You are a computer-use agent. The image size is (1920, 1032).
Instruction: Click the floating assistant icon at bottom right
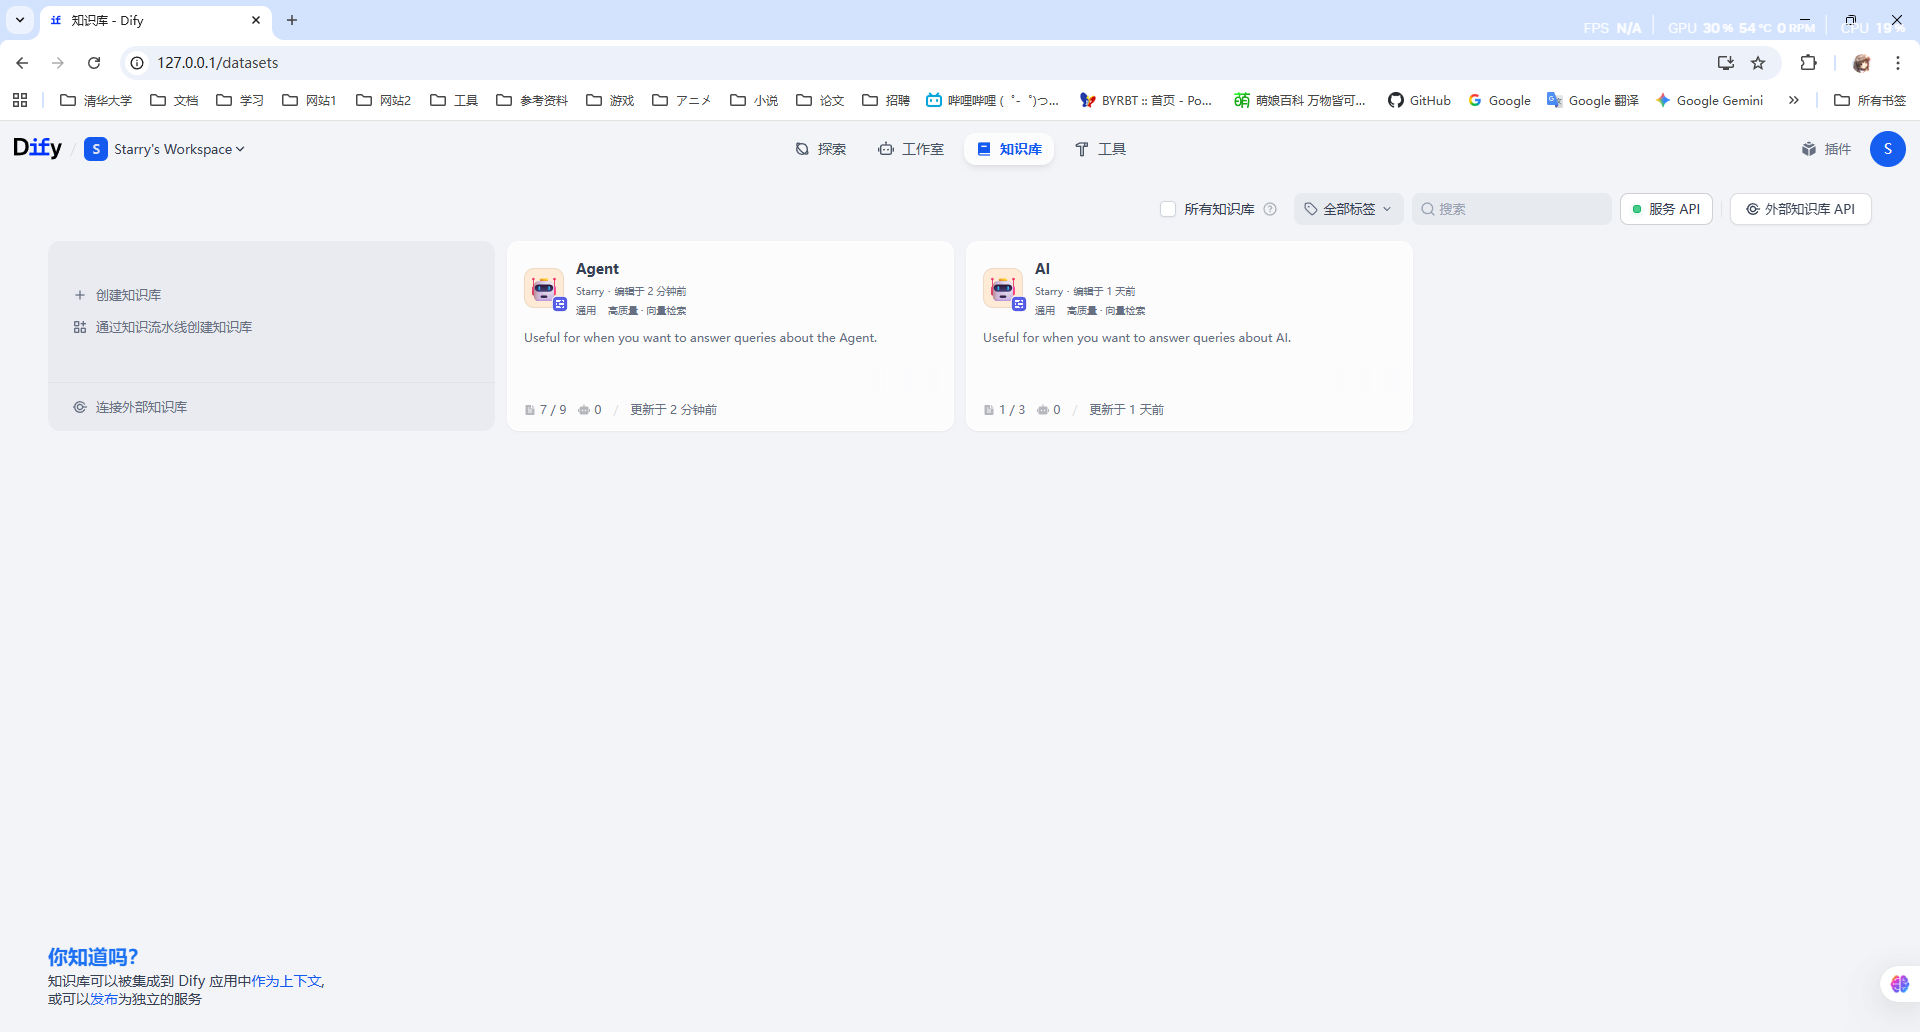coord(1899,984)
